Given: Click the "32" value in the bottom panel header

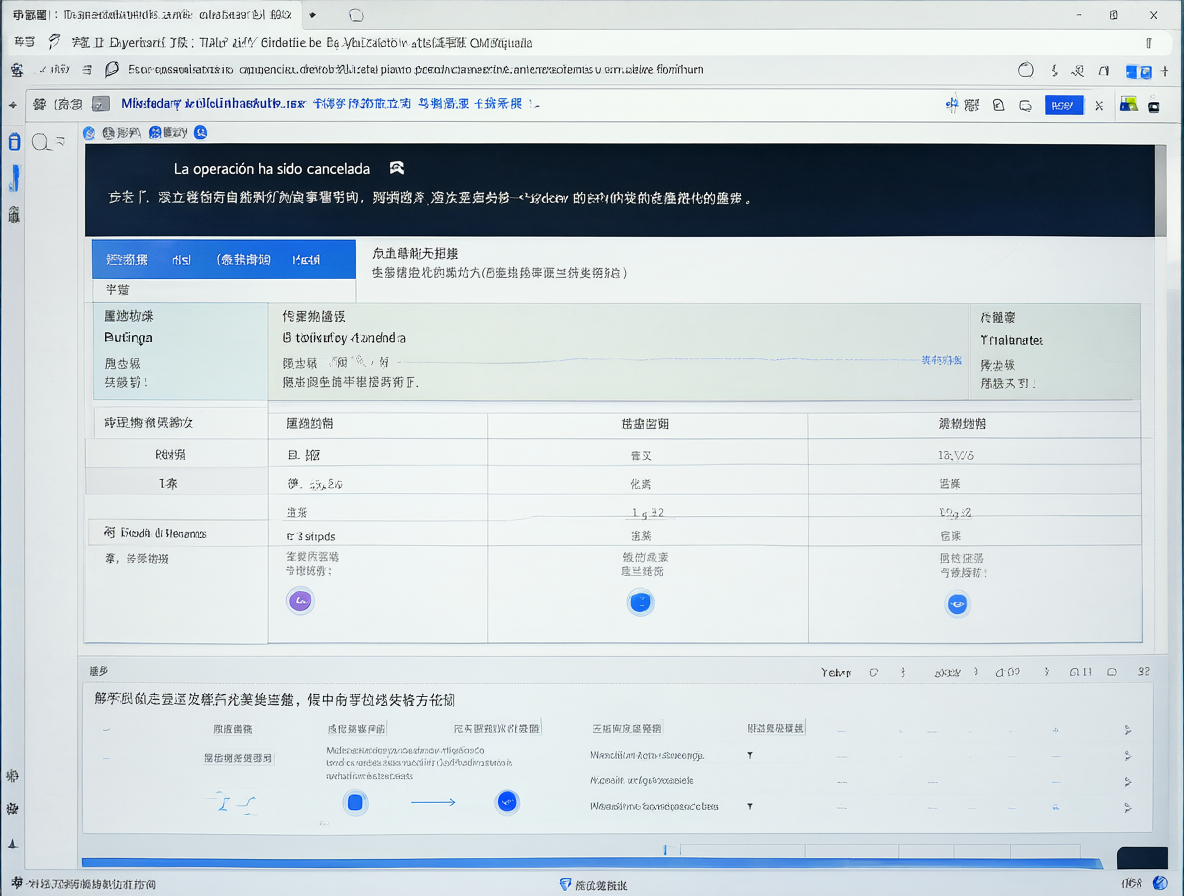Looking at the screenshot, I should click(x=1143, y=672).
